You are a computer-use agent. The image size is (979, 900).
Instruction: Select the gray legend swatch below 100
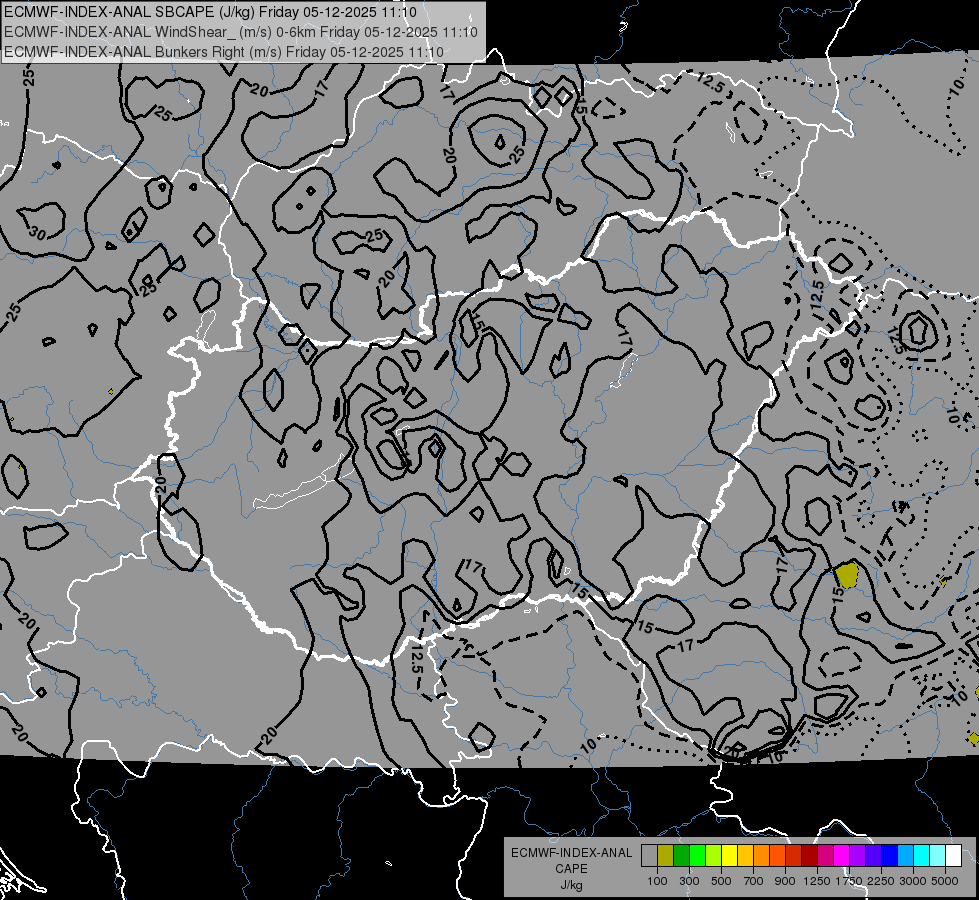649,856
